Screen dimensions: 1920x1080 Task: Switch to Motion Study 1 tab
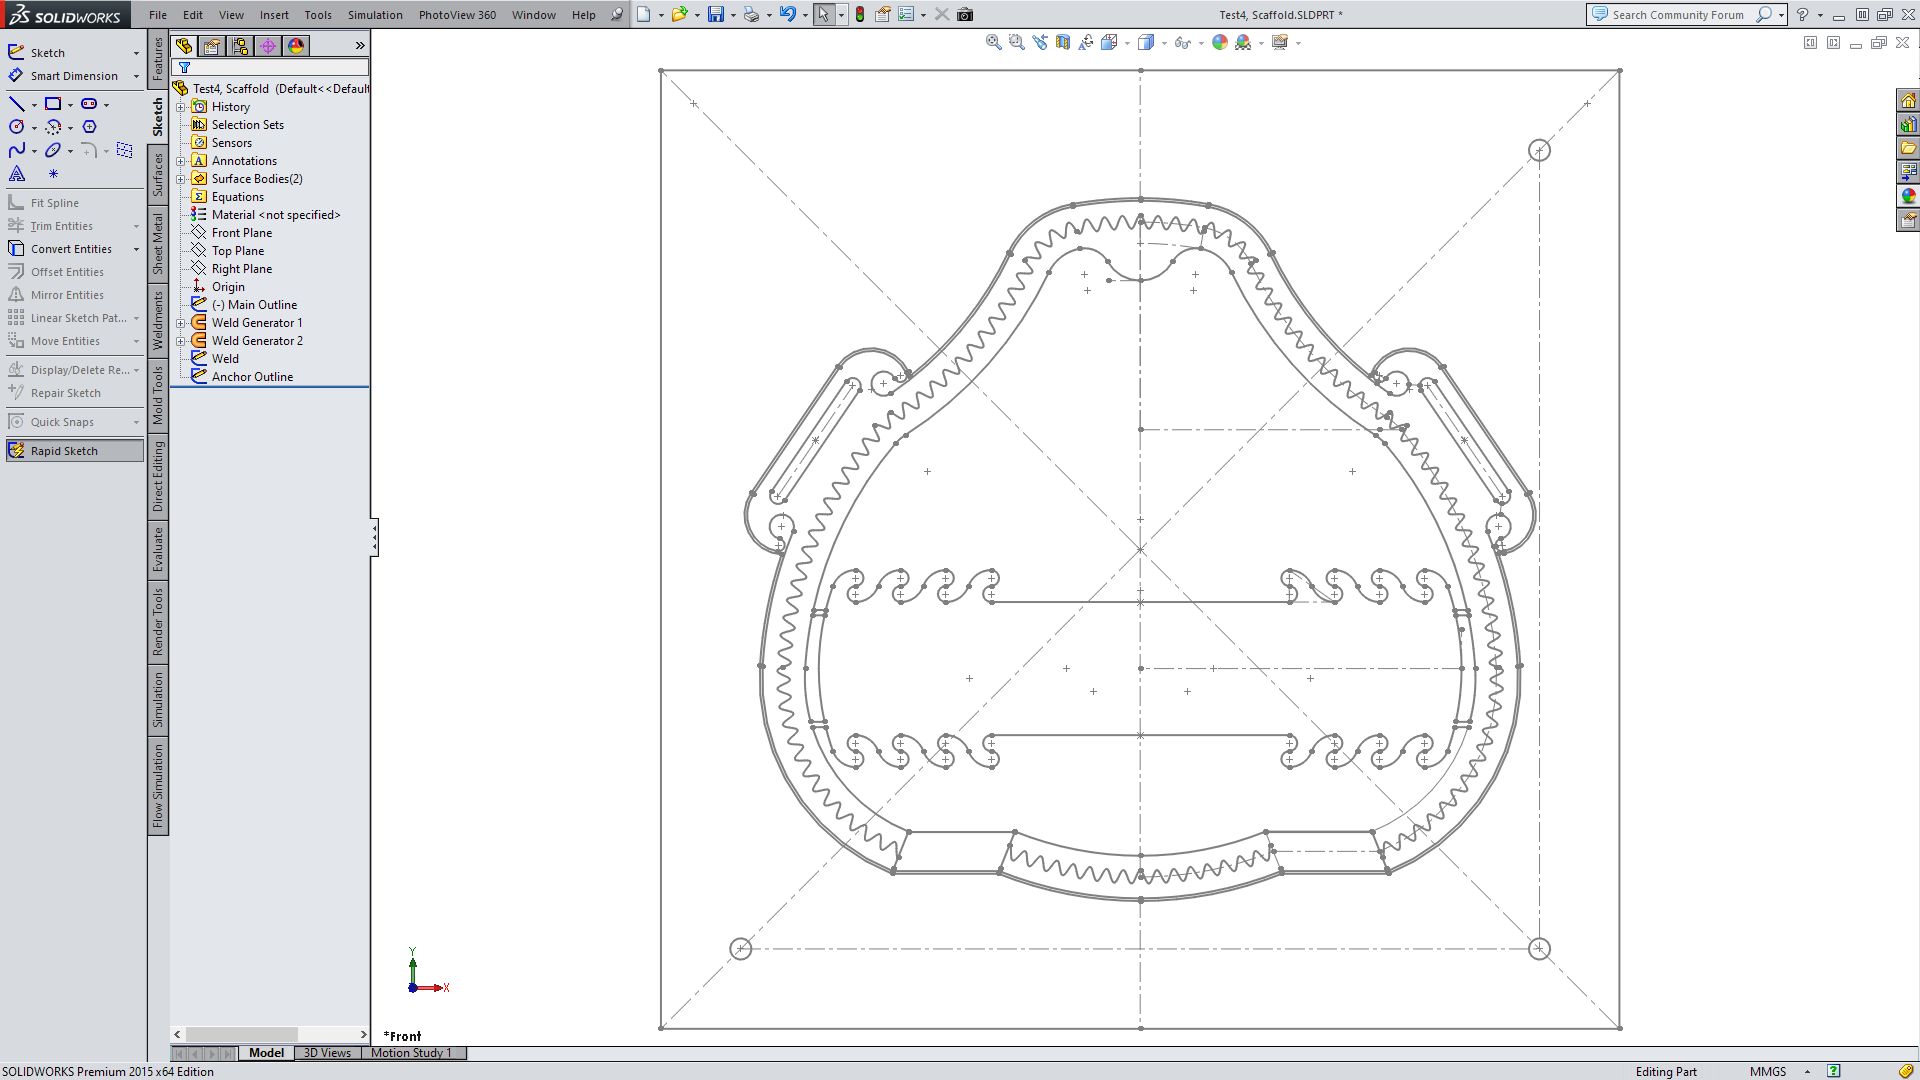(411, 1053)
